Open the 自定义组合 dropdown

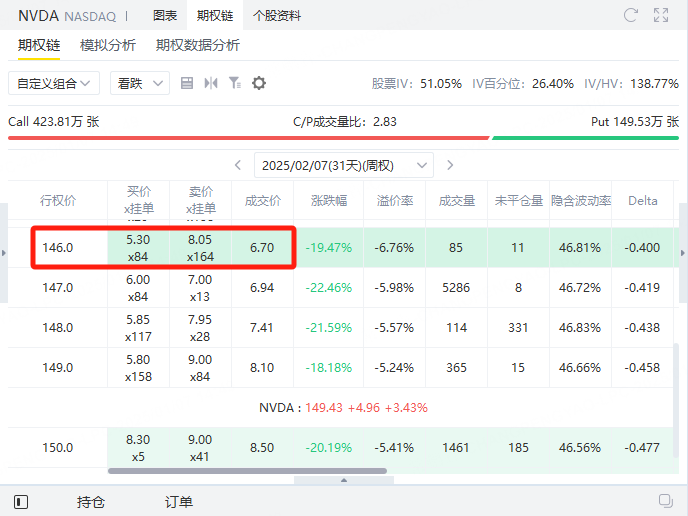(54, 83)
